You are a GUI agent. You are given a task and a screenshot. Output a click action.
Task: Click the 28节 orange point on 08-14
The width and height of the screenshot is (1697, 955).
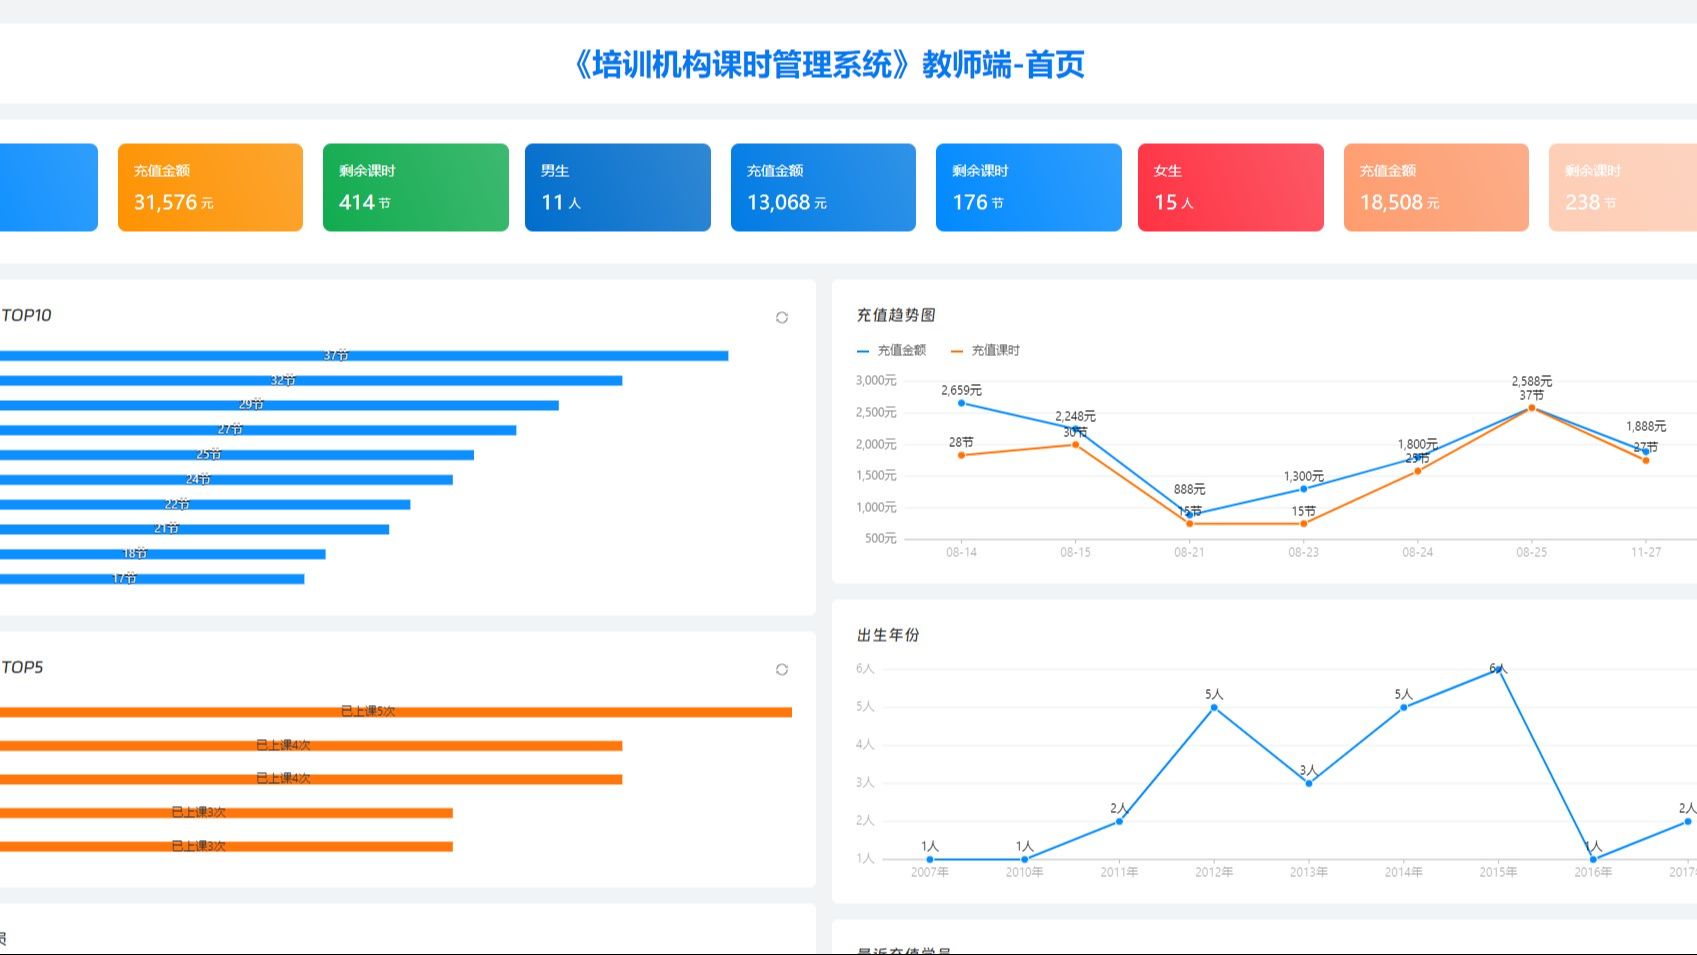click(x=961, y=455)
